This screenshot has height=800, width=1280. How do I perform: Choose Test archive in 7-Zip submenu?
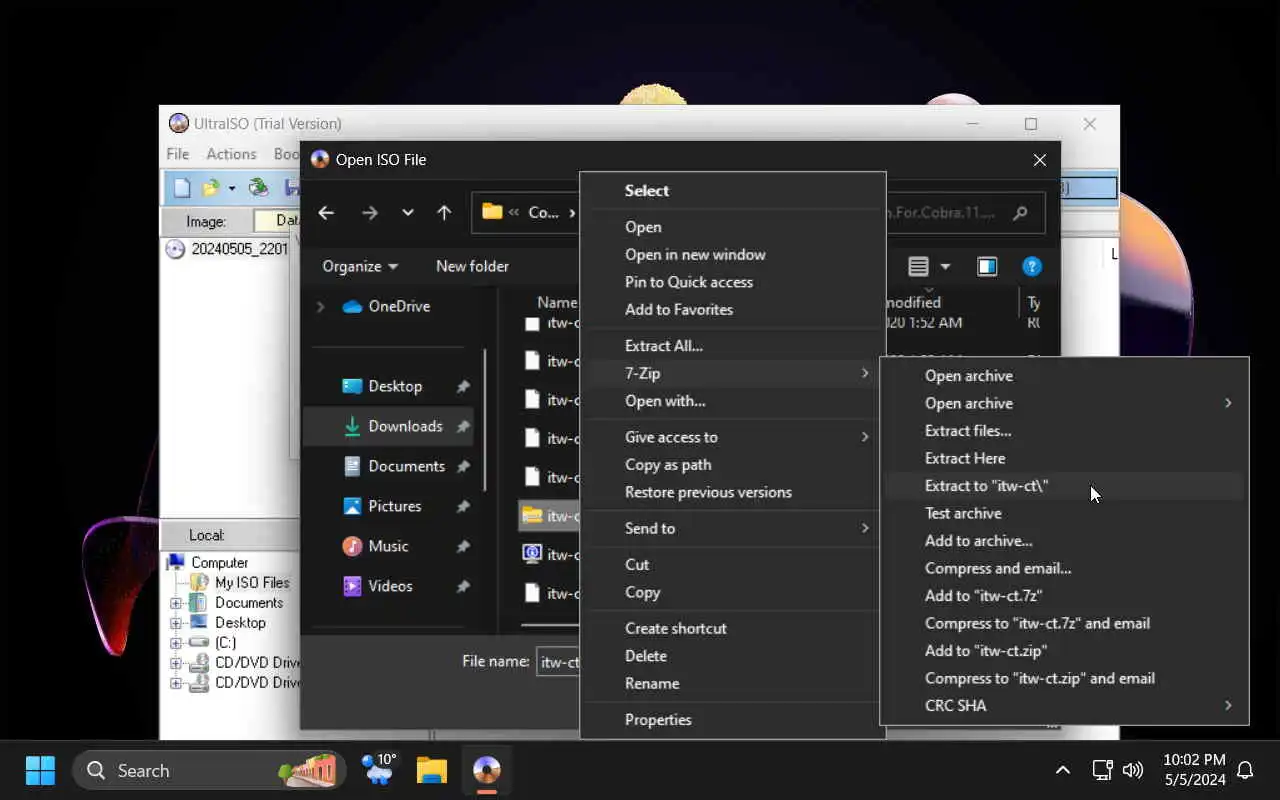tap(1064, 513)
